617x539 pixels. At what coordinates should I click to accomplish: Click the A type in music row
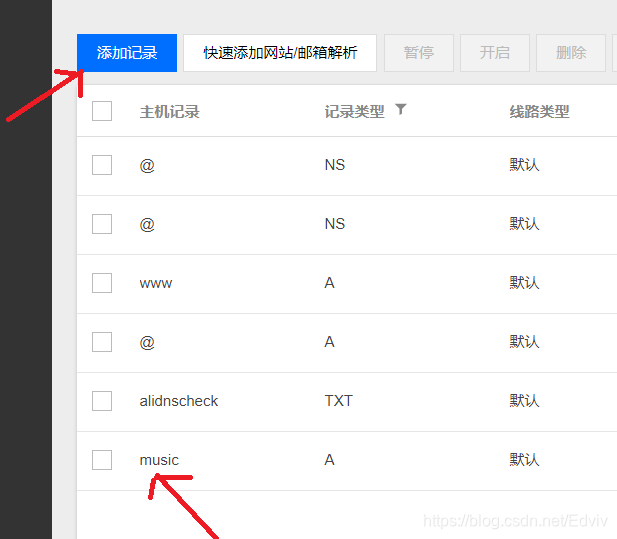point(329,460)
